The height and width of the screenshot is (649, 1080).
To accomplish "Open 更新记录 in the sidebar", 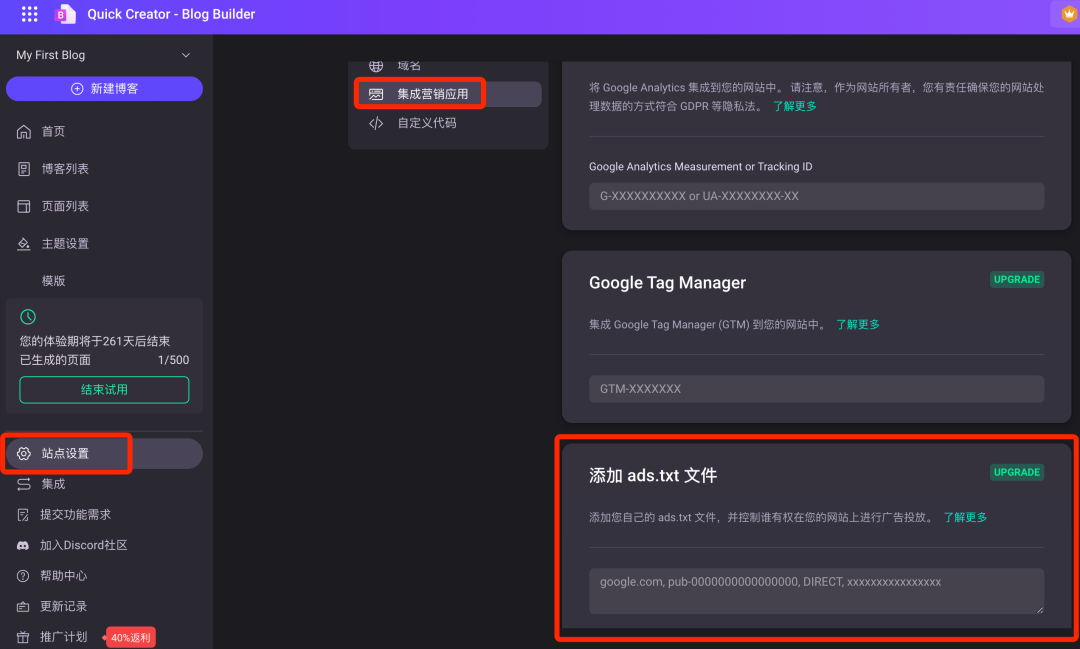I will [64, 606].
